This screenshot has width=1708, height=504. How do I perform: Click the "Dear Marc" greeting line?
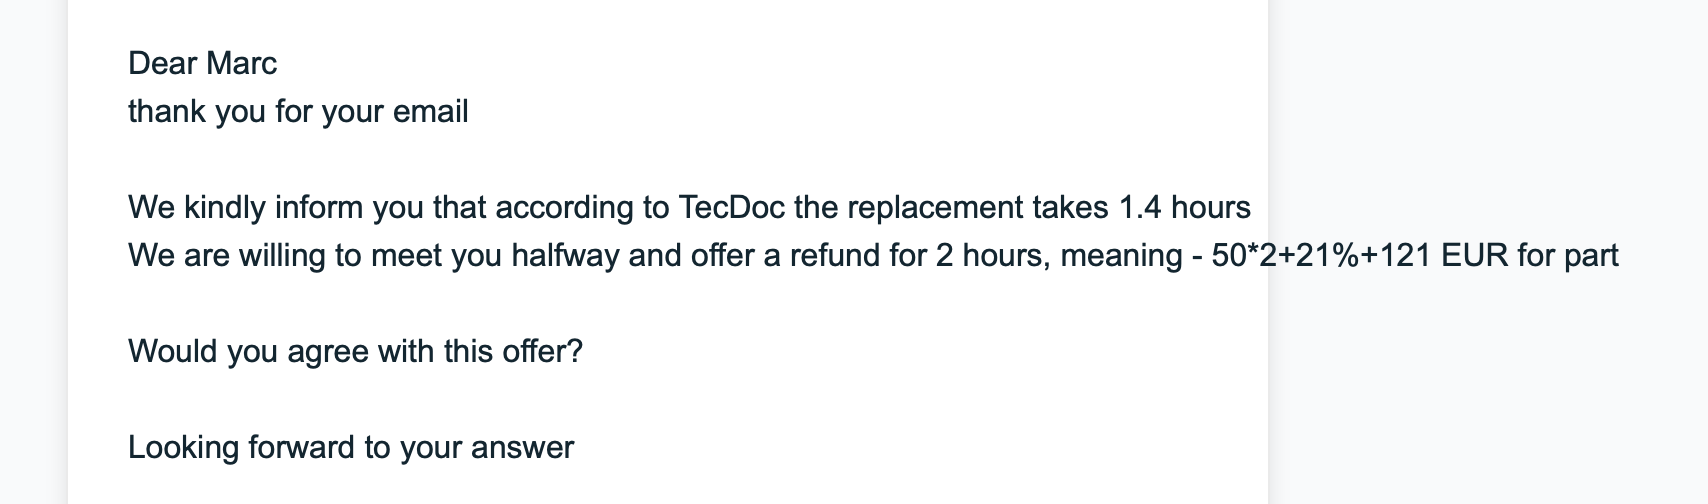[203, 63]
